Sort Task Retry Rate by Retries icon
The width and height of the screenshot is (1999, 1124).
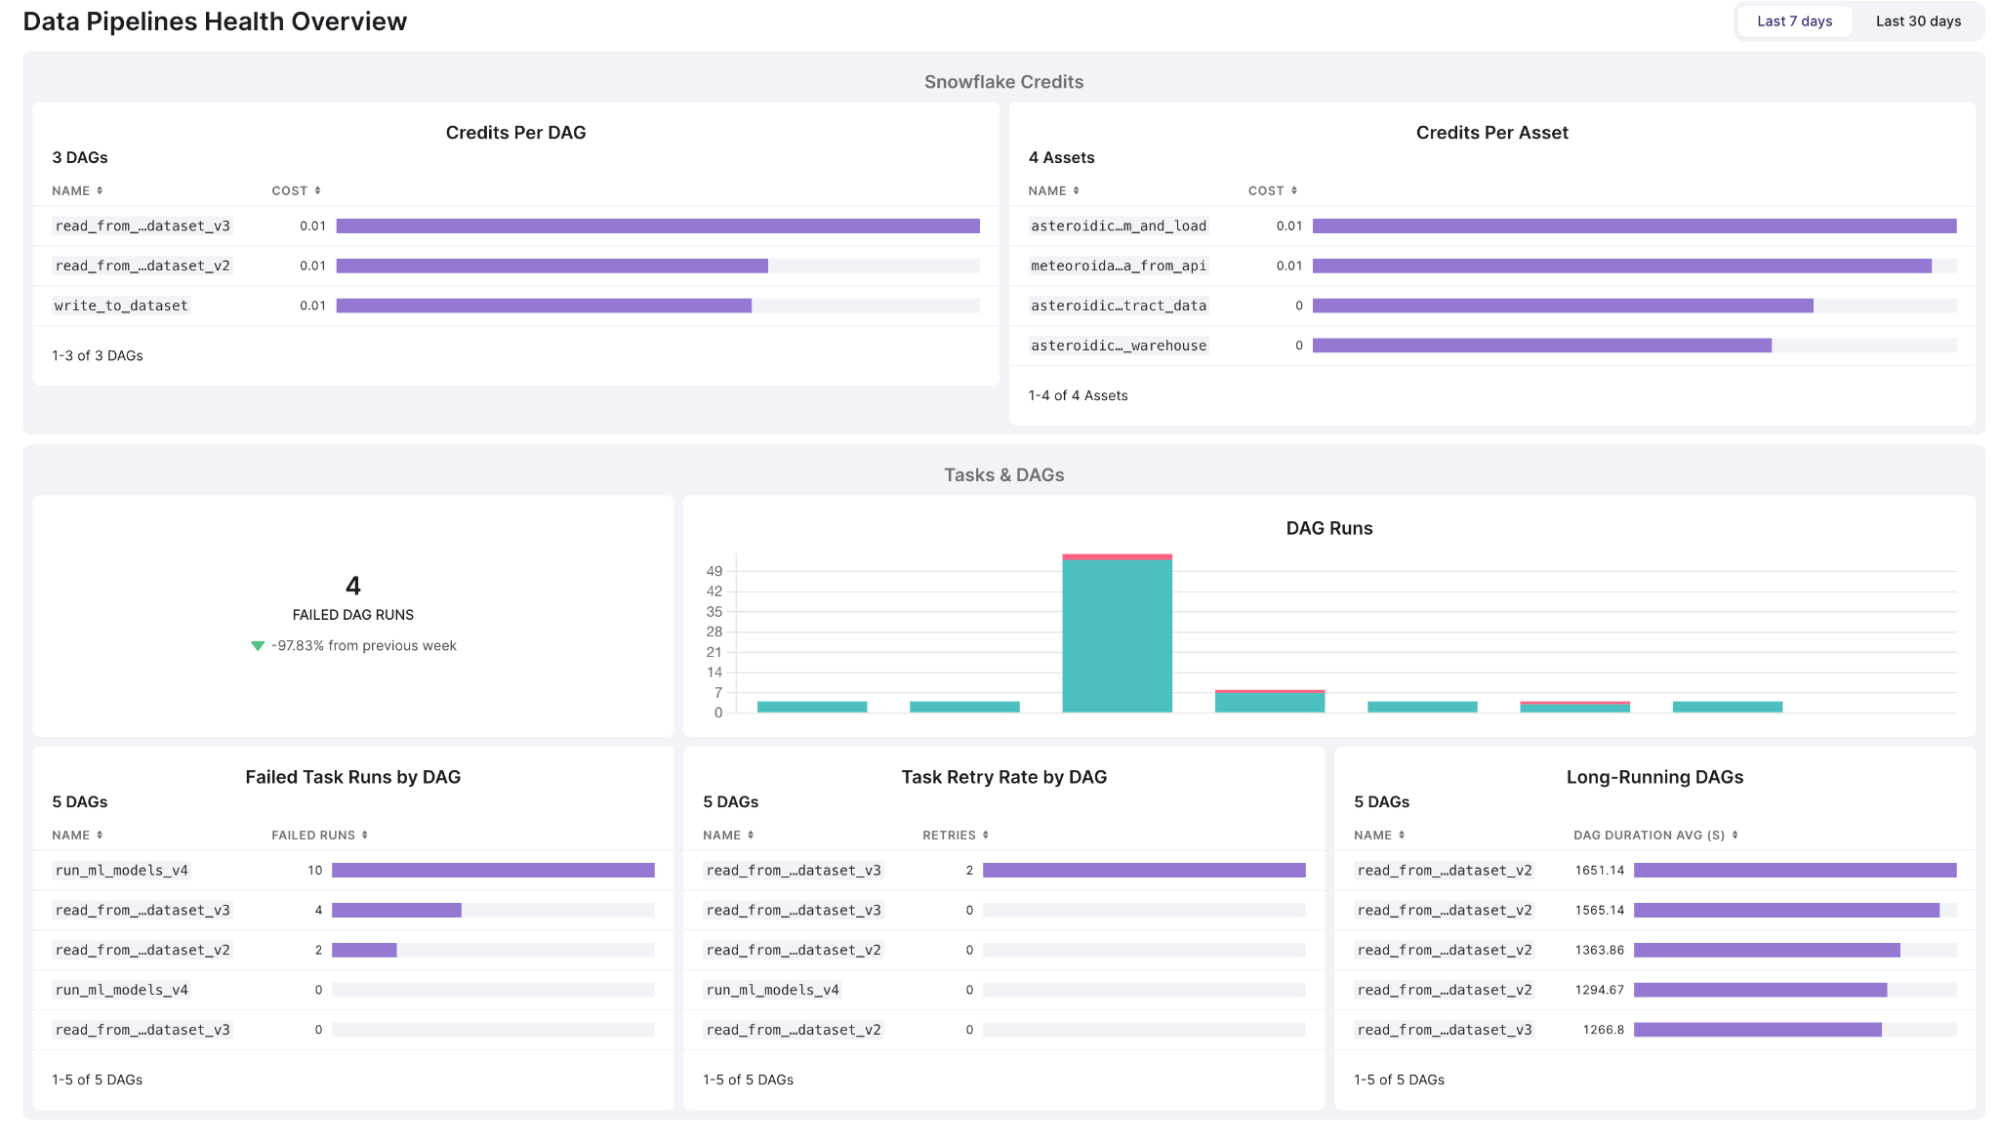pyautogui.click(x=985, y=835)
